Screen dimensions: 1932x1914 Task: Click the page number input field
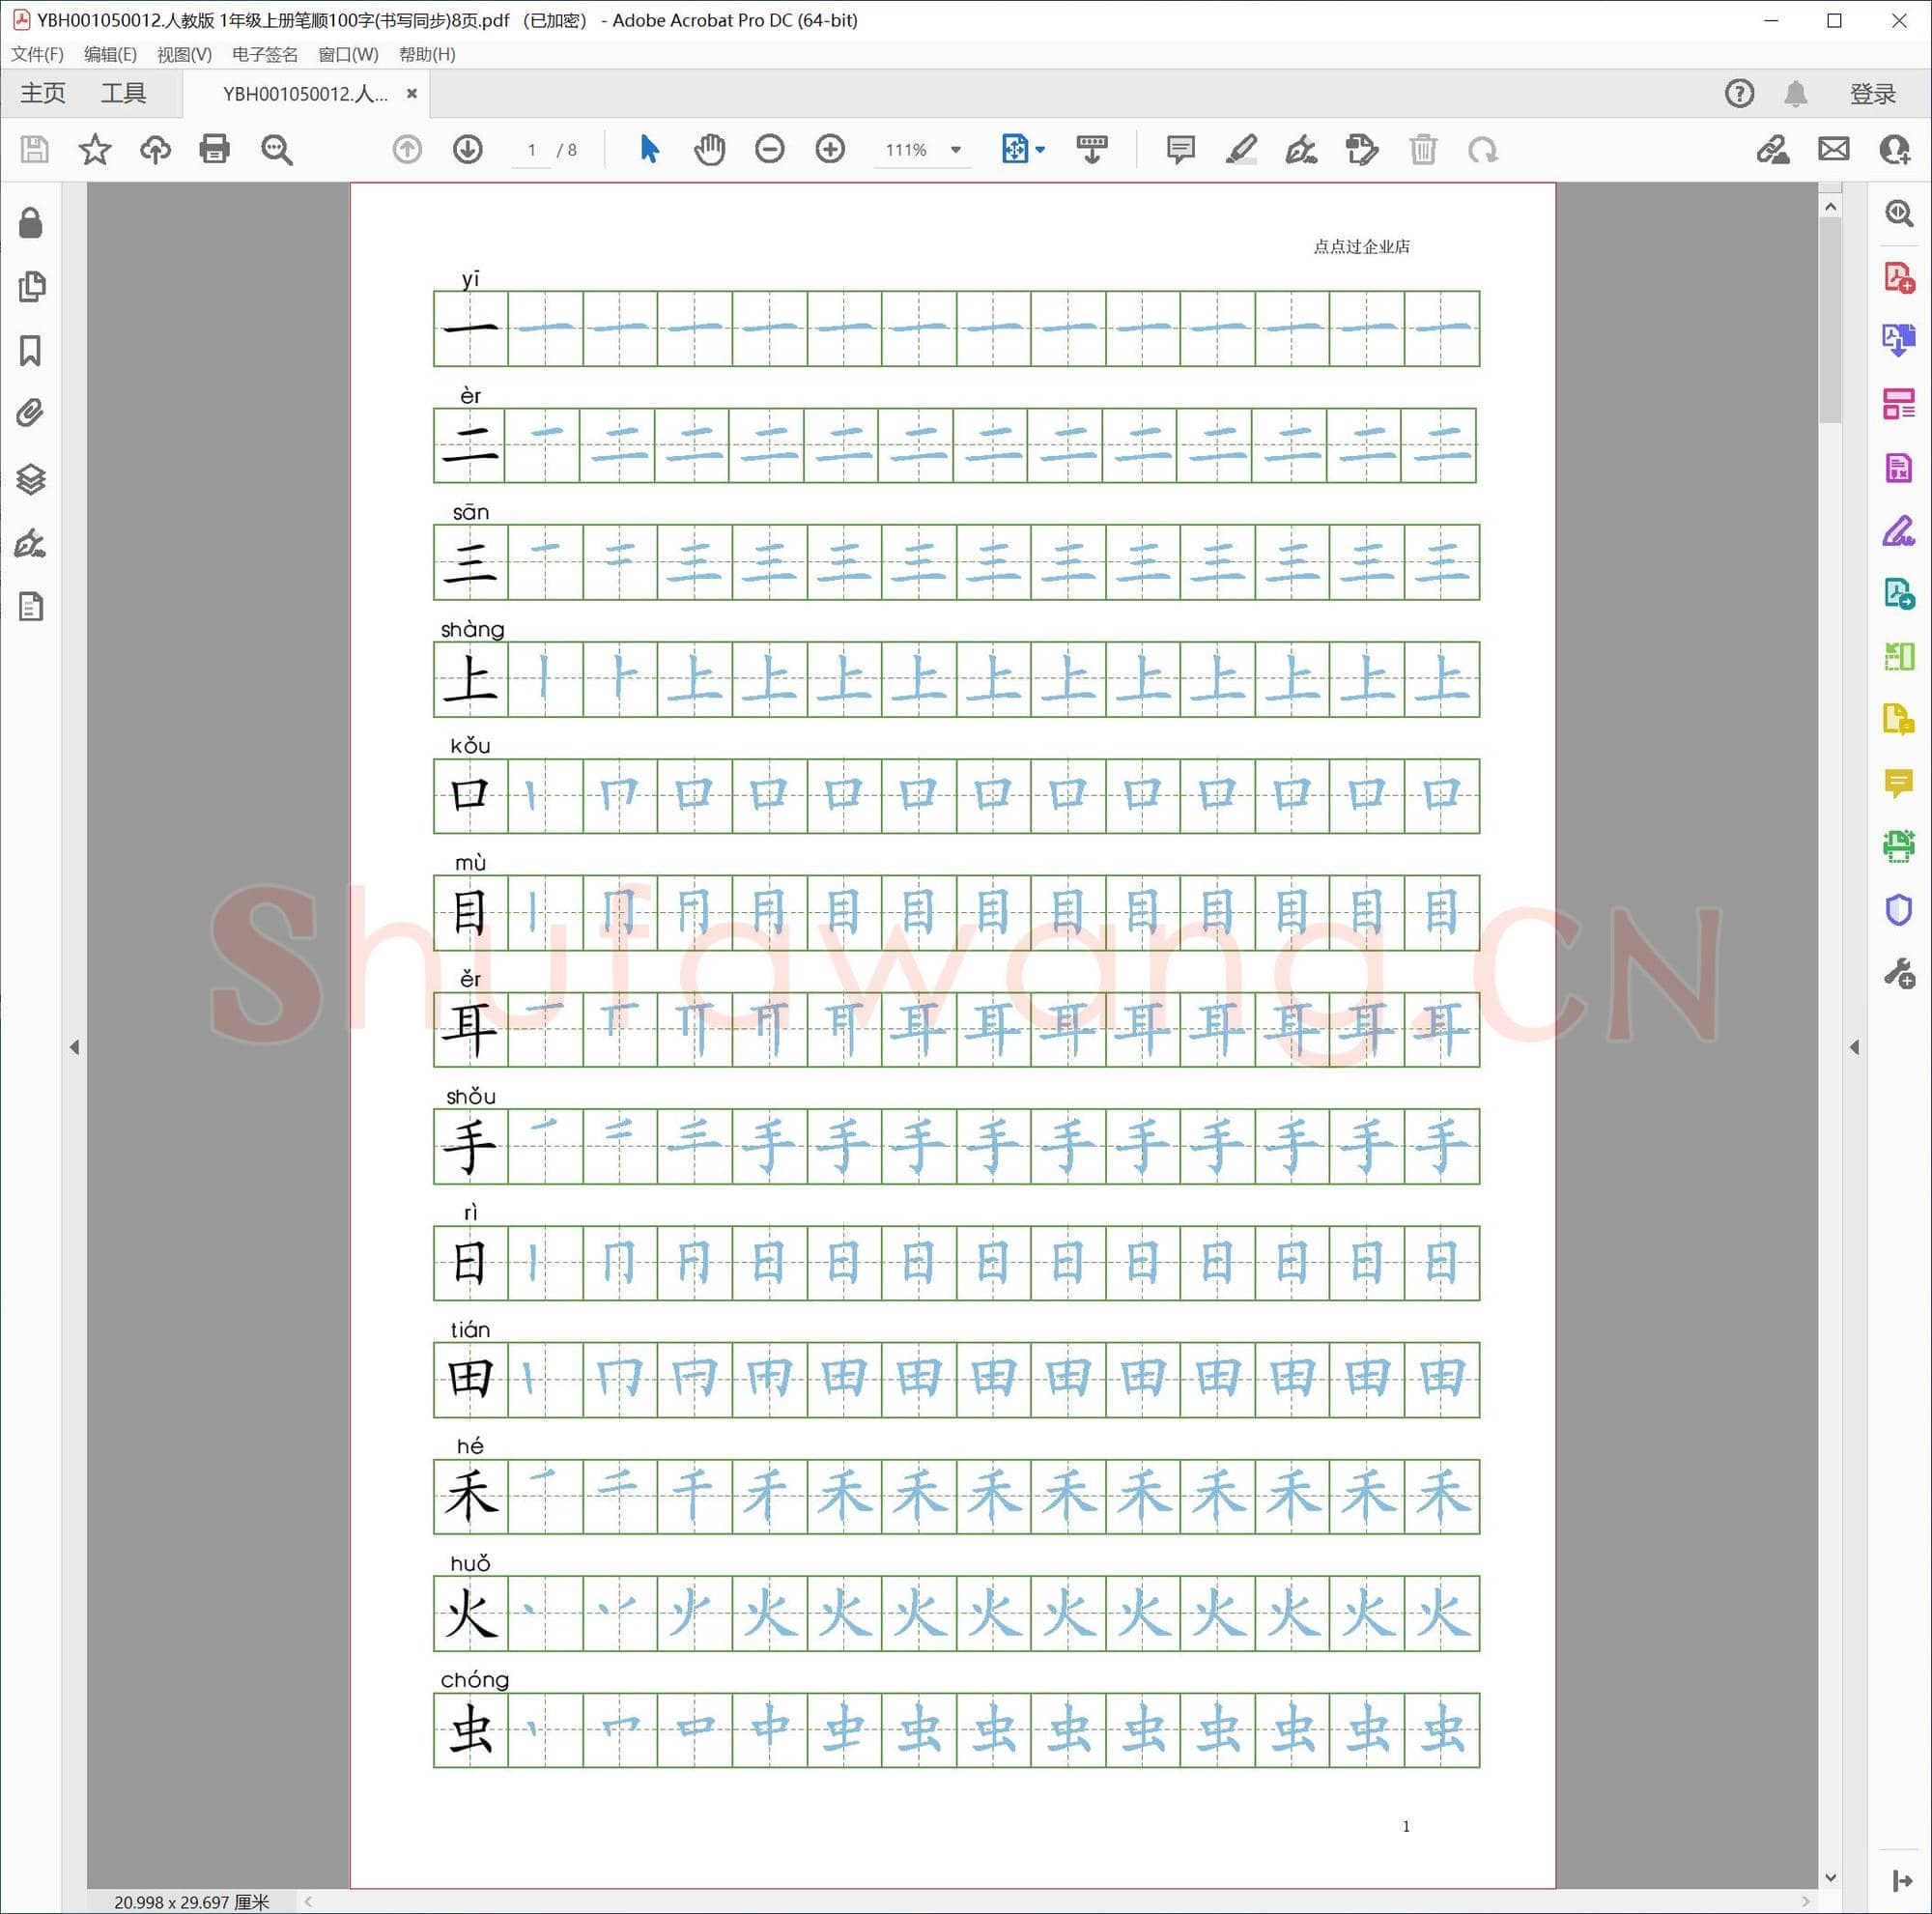click(532, 150)
